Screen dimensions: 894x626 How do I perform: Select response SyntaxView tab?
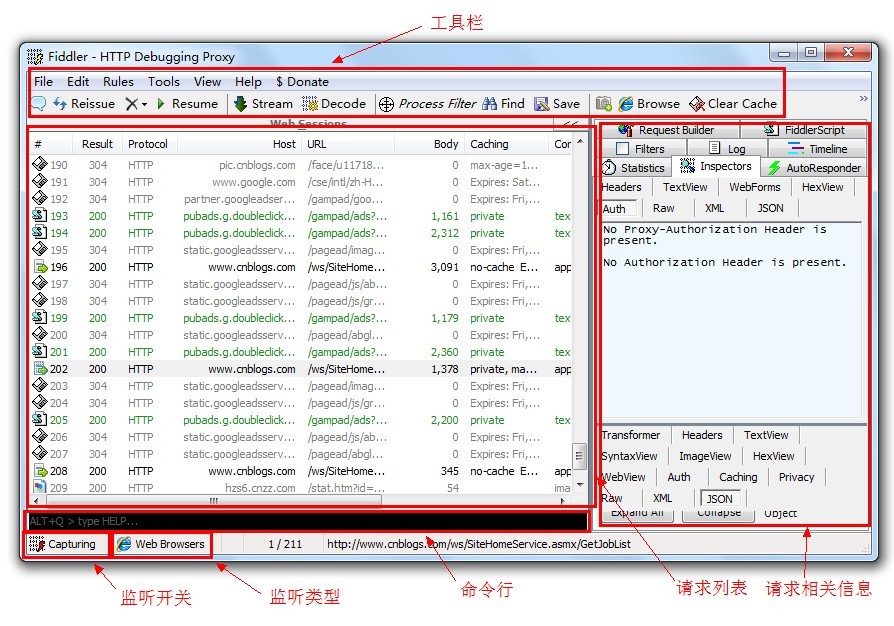(629, 456)
